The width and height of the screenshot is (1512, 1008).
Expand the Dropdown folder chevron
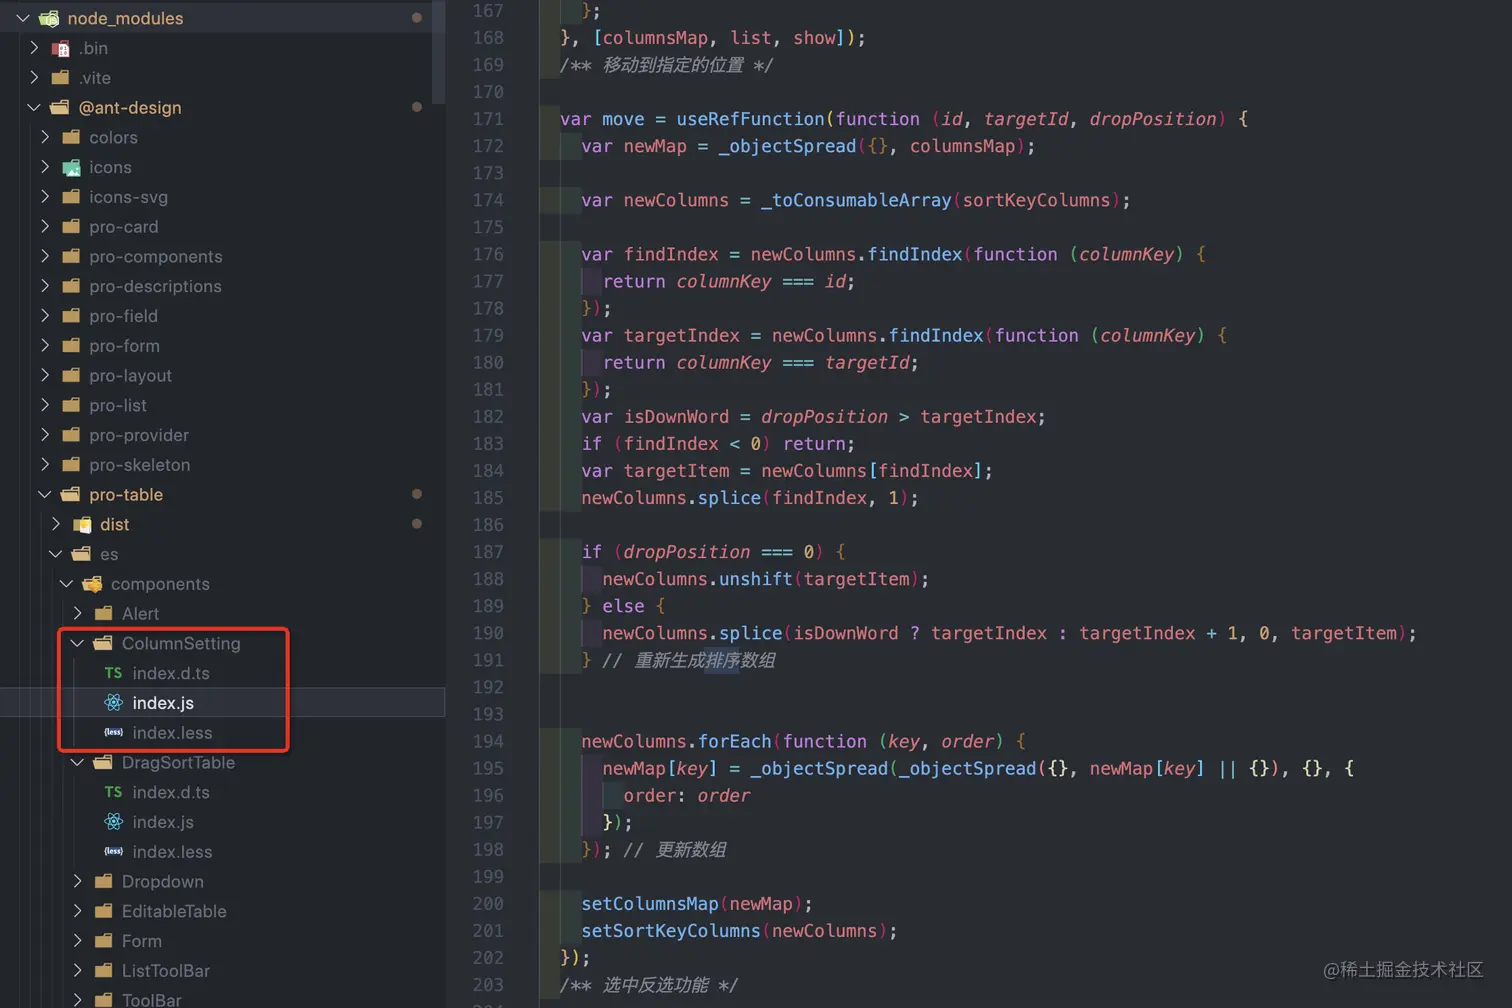[78, 881]
